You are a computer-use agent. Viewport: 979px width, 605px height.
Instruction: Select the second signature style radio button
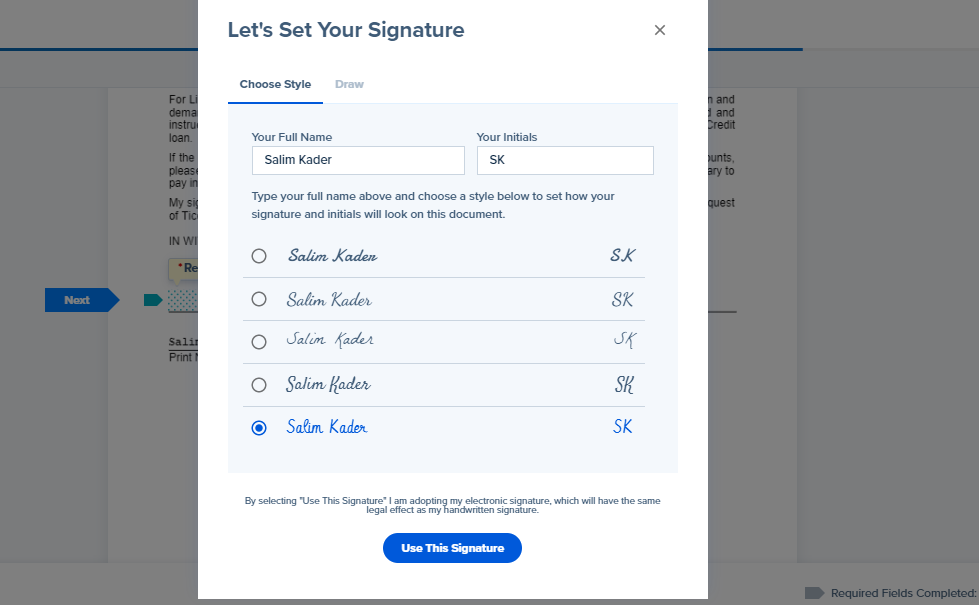coord(258,299)
